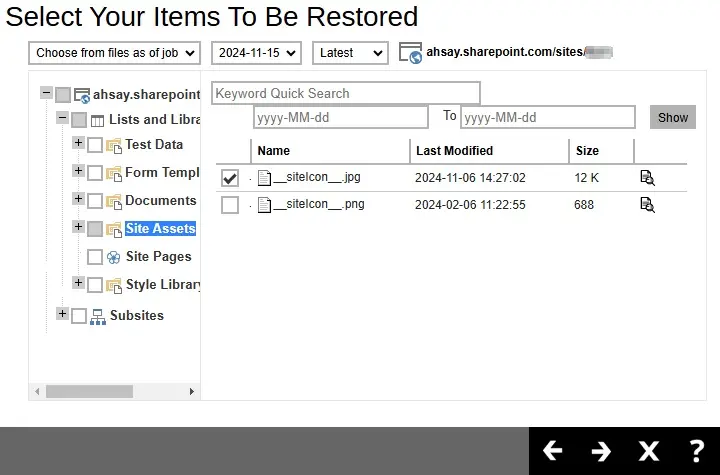Check the Test Data checkbox
Screen dimensions: 720x475
pyautogui.click(x=95, y=145)
